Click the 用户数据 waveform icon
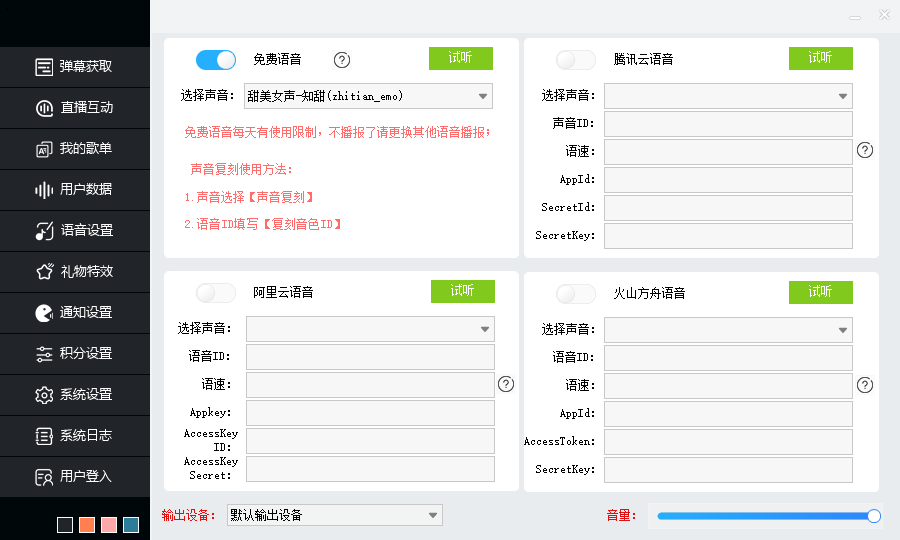This screenshot has width=900, height=540. coord(44,190)
